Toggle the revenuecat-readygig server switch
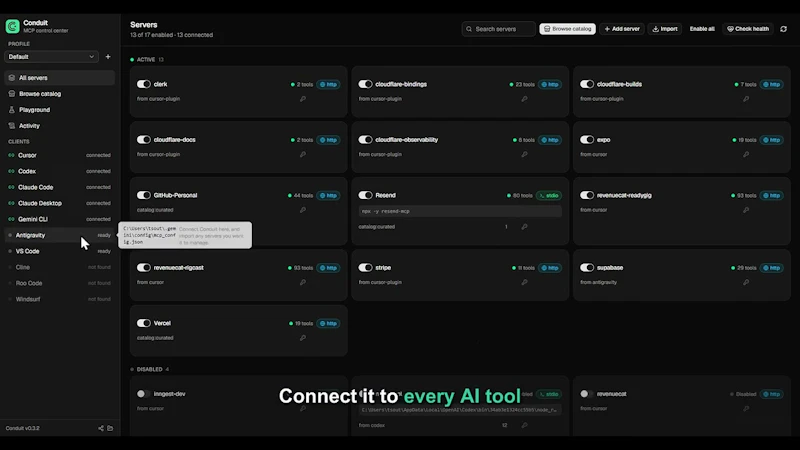800x450 pixels. 587,195
